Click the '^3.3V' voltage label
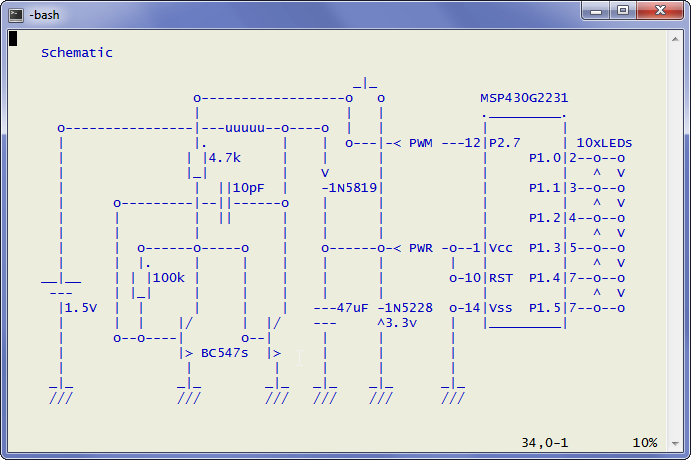The width and height of the screenshot is (691, 460). point(397,323)
